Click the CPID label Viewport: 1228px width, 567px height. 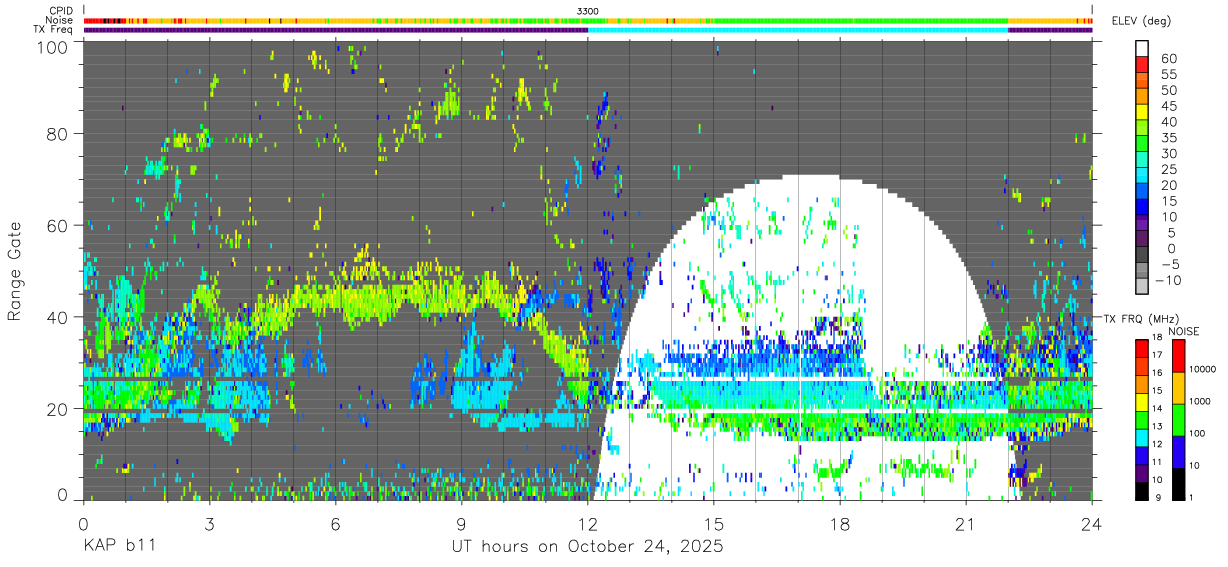point(60,10)
